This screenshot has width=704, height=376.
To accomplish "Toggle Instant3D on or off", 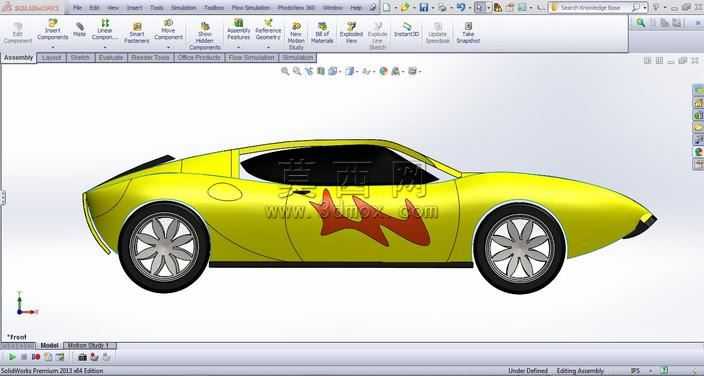I will pyautogui.click(x=407, y=30).
